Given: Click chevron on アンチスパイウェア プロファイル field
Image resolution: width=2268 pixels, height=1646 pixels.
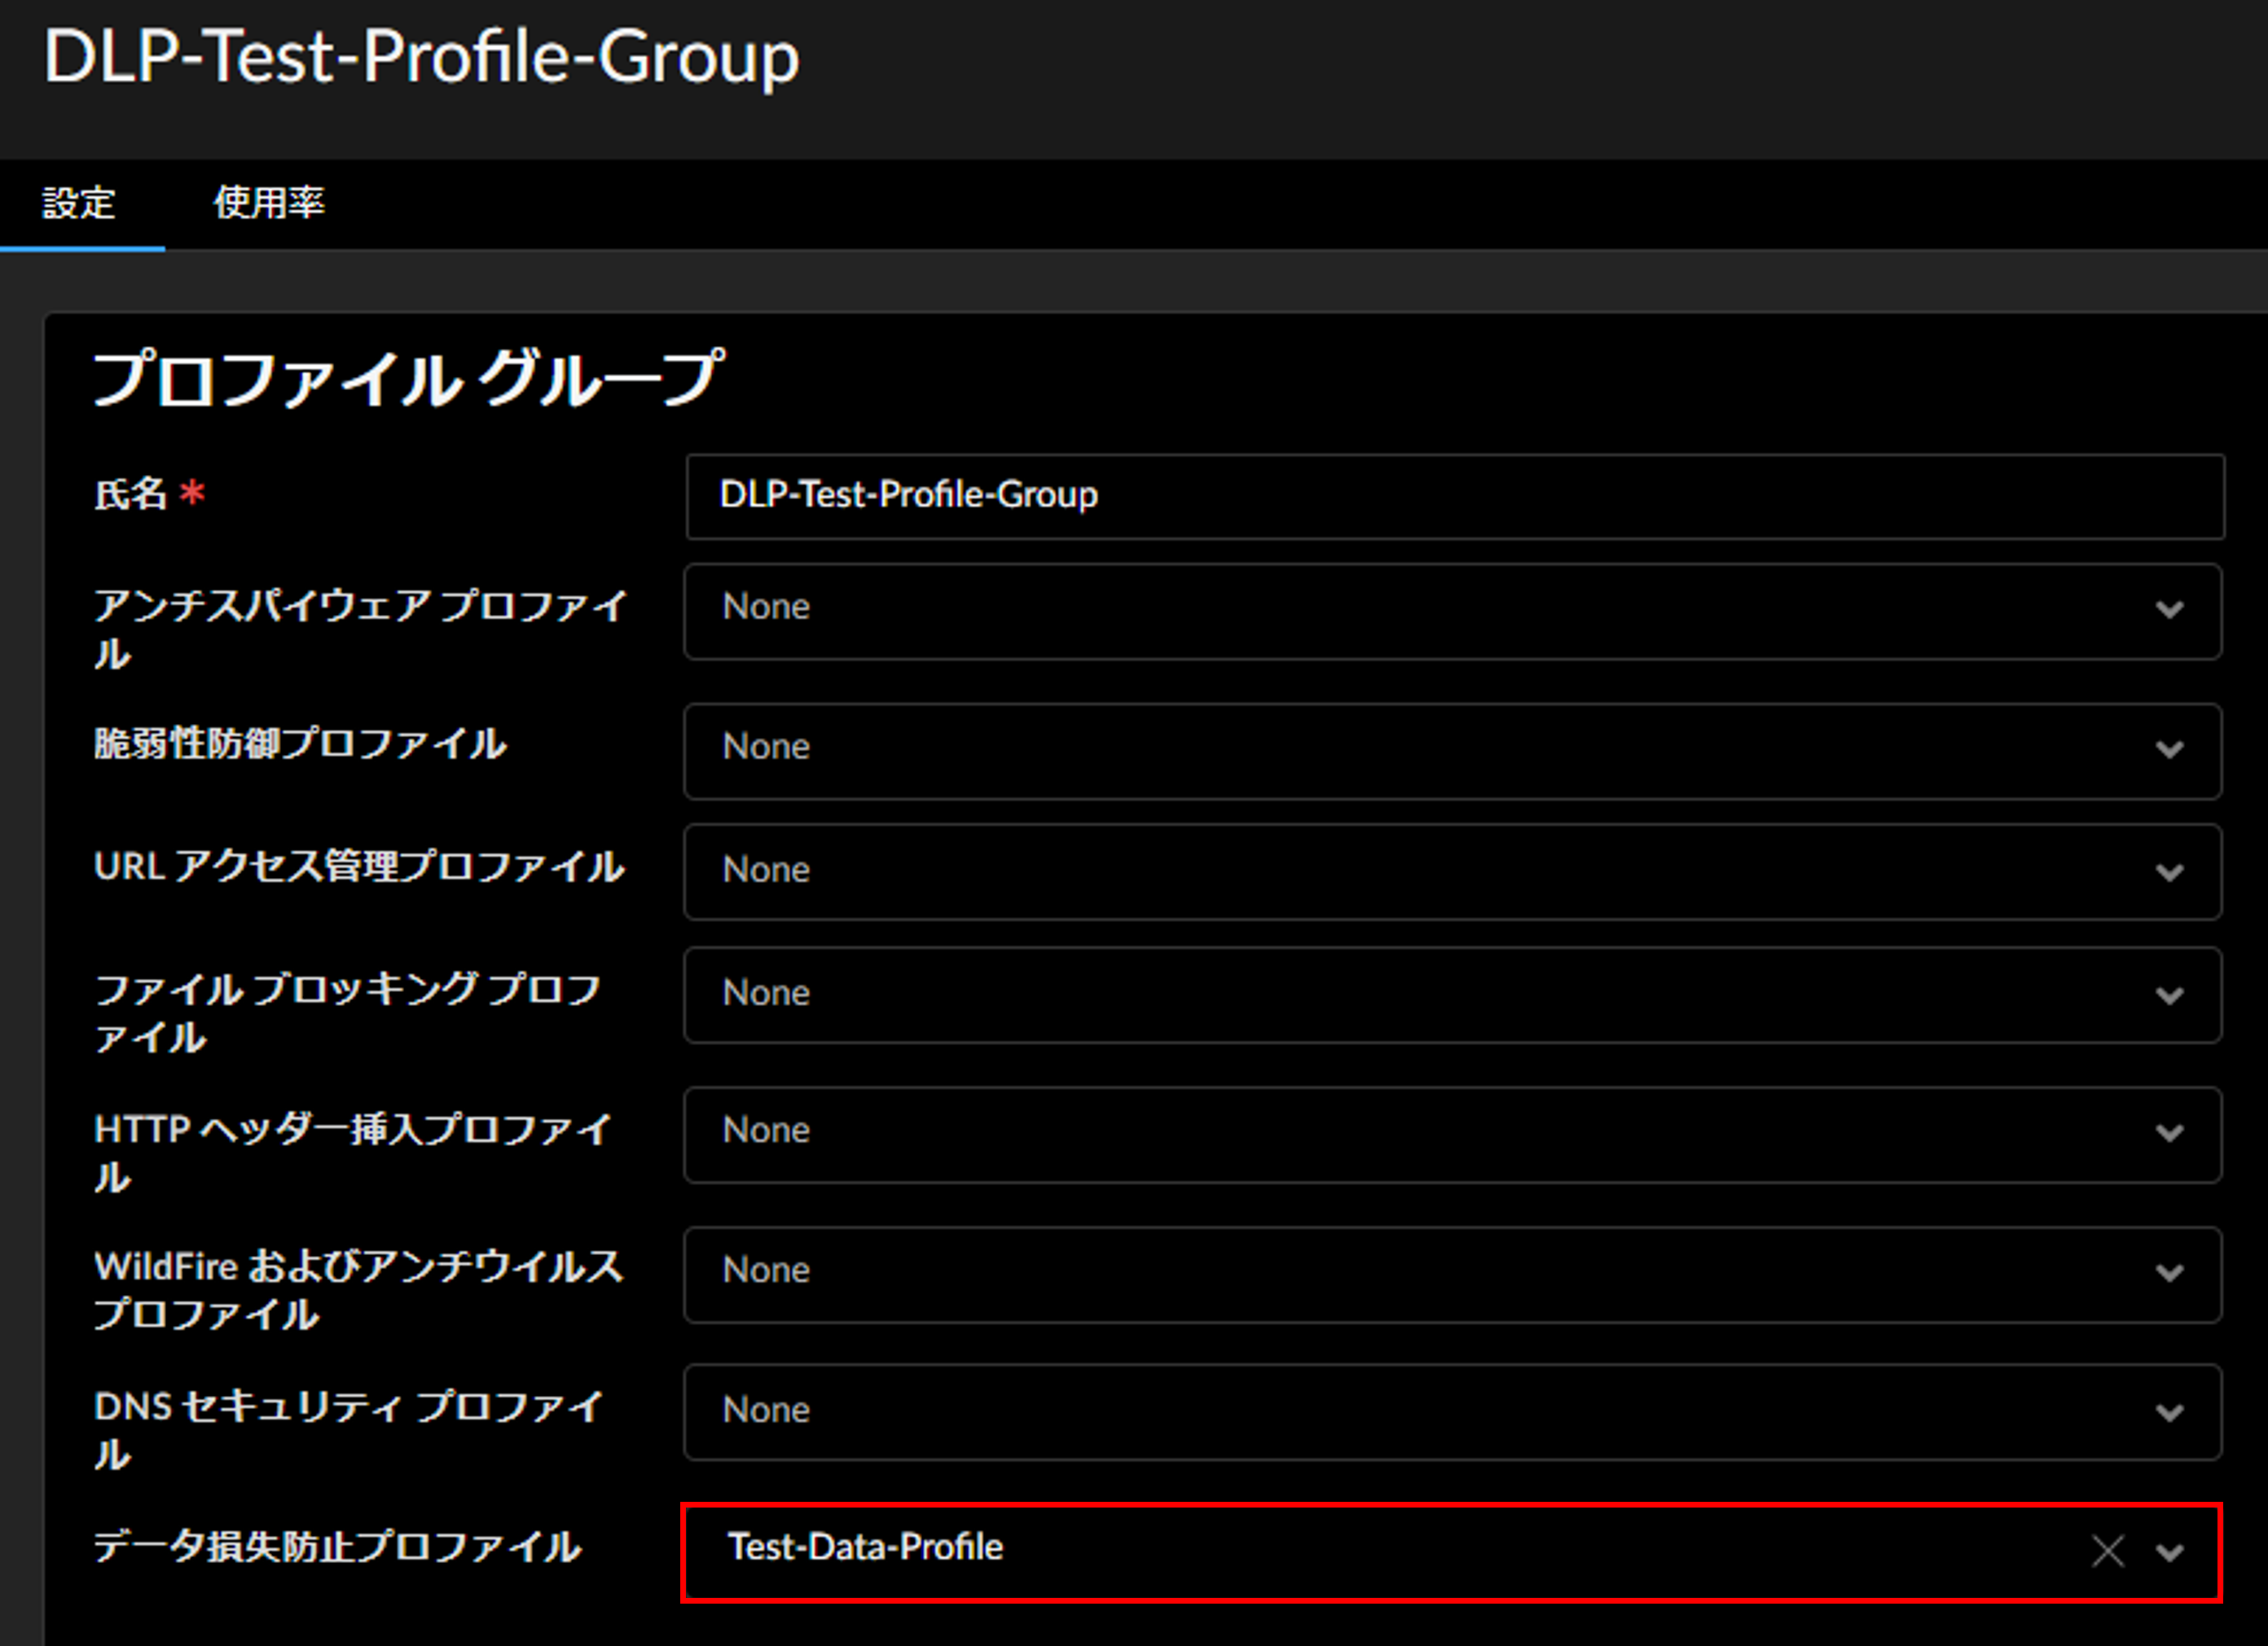Looking at the screenshot, I should [2169, 609].
